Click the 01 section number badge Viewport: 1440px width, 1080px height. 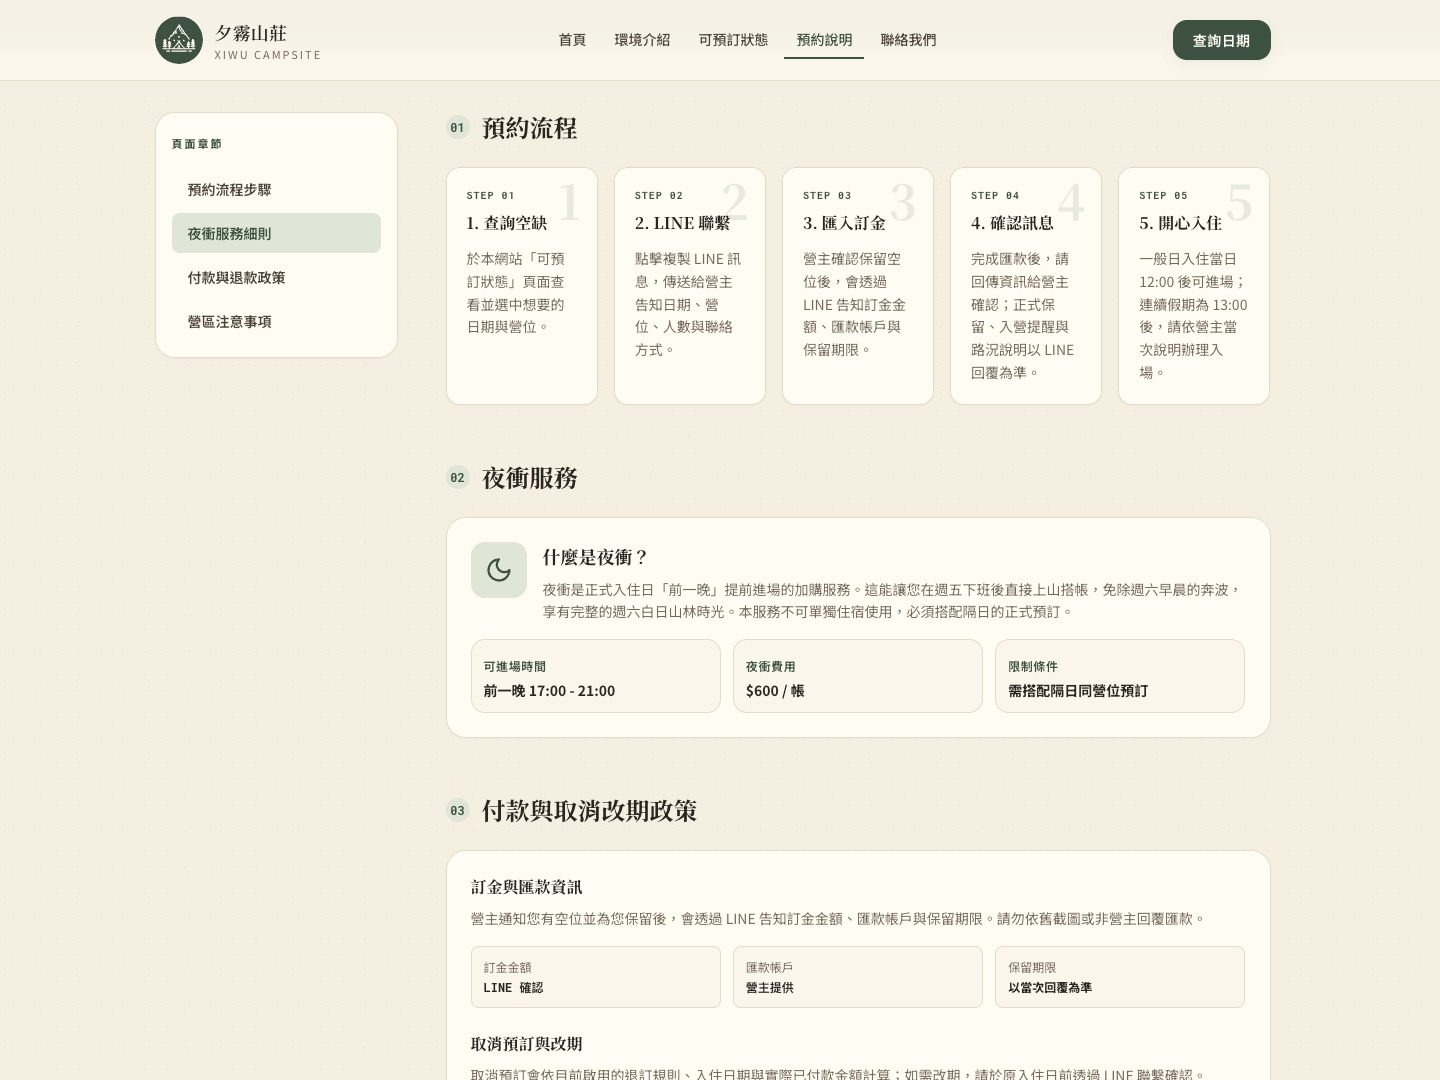pos(458,127)
